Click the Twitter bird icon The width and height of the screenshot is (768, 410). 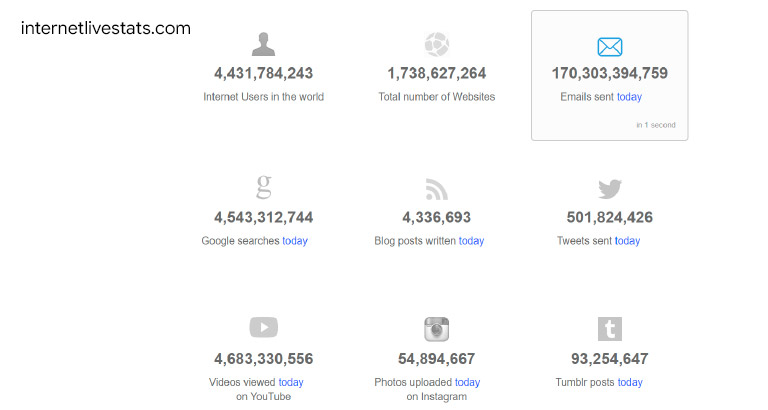(610, 189)
